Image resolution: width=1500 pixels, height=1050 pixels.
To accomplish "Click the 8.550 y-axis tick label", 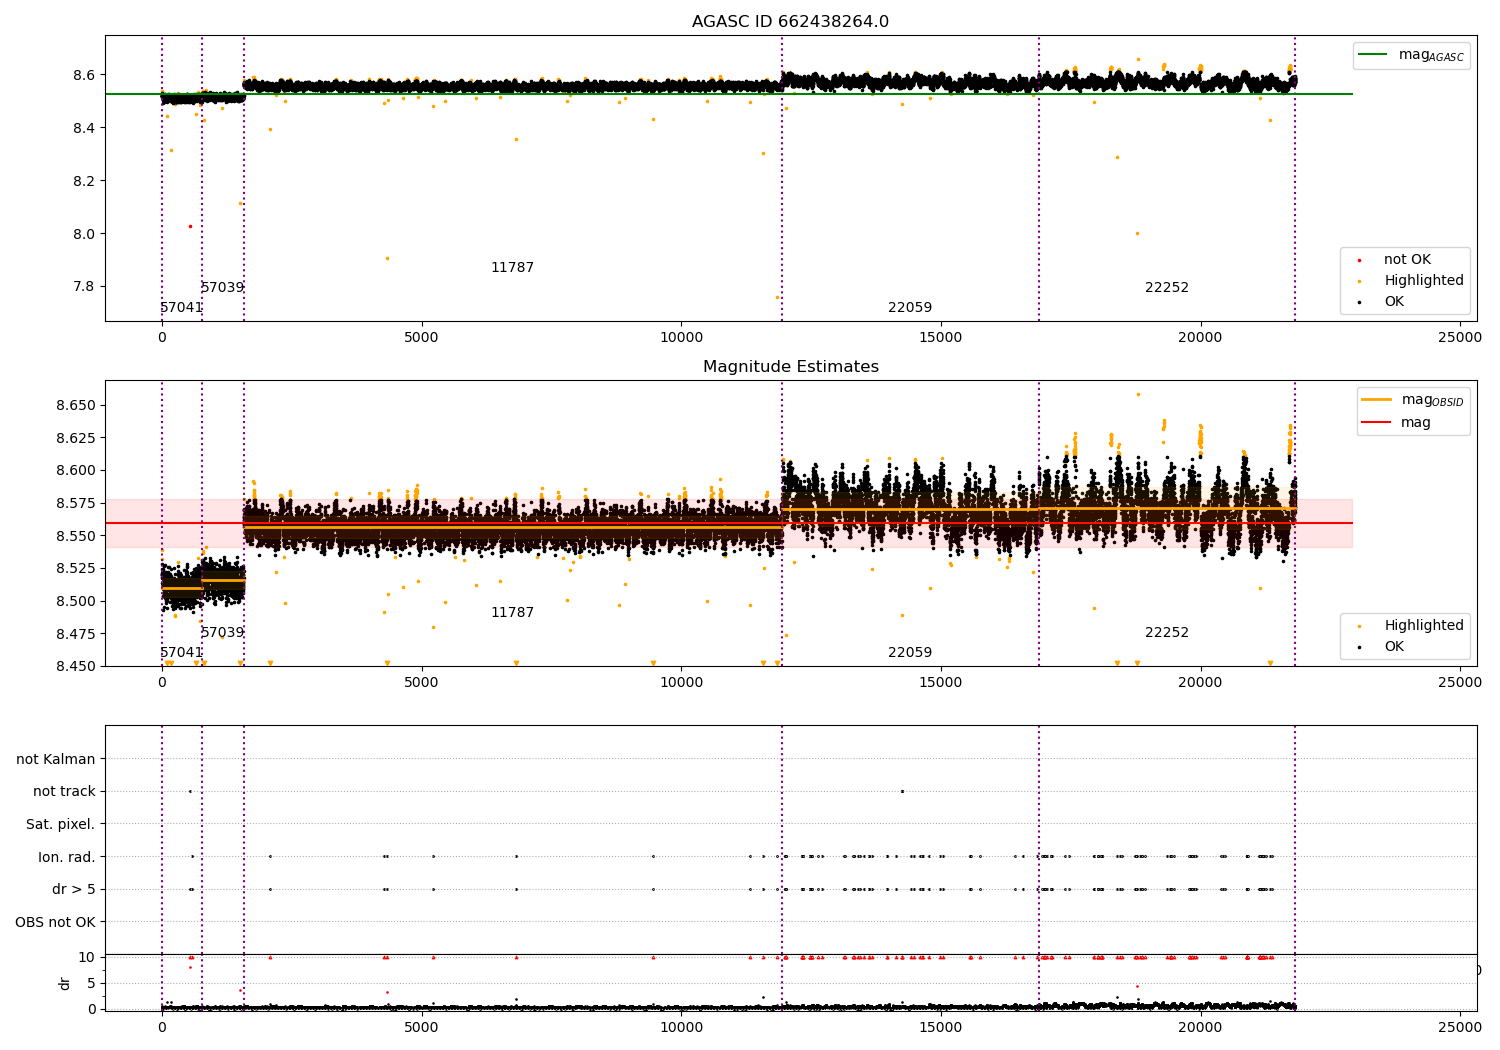I will [75, 536].
